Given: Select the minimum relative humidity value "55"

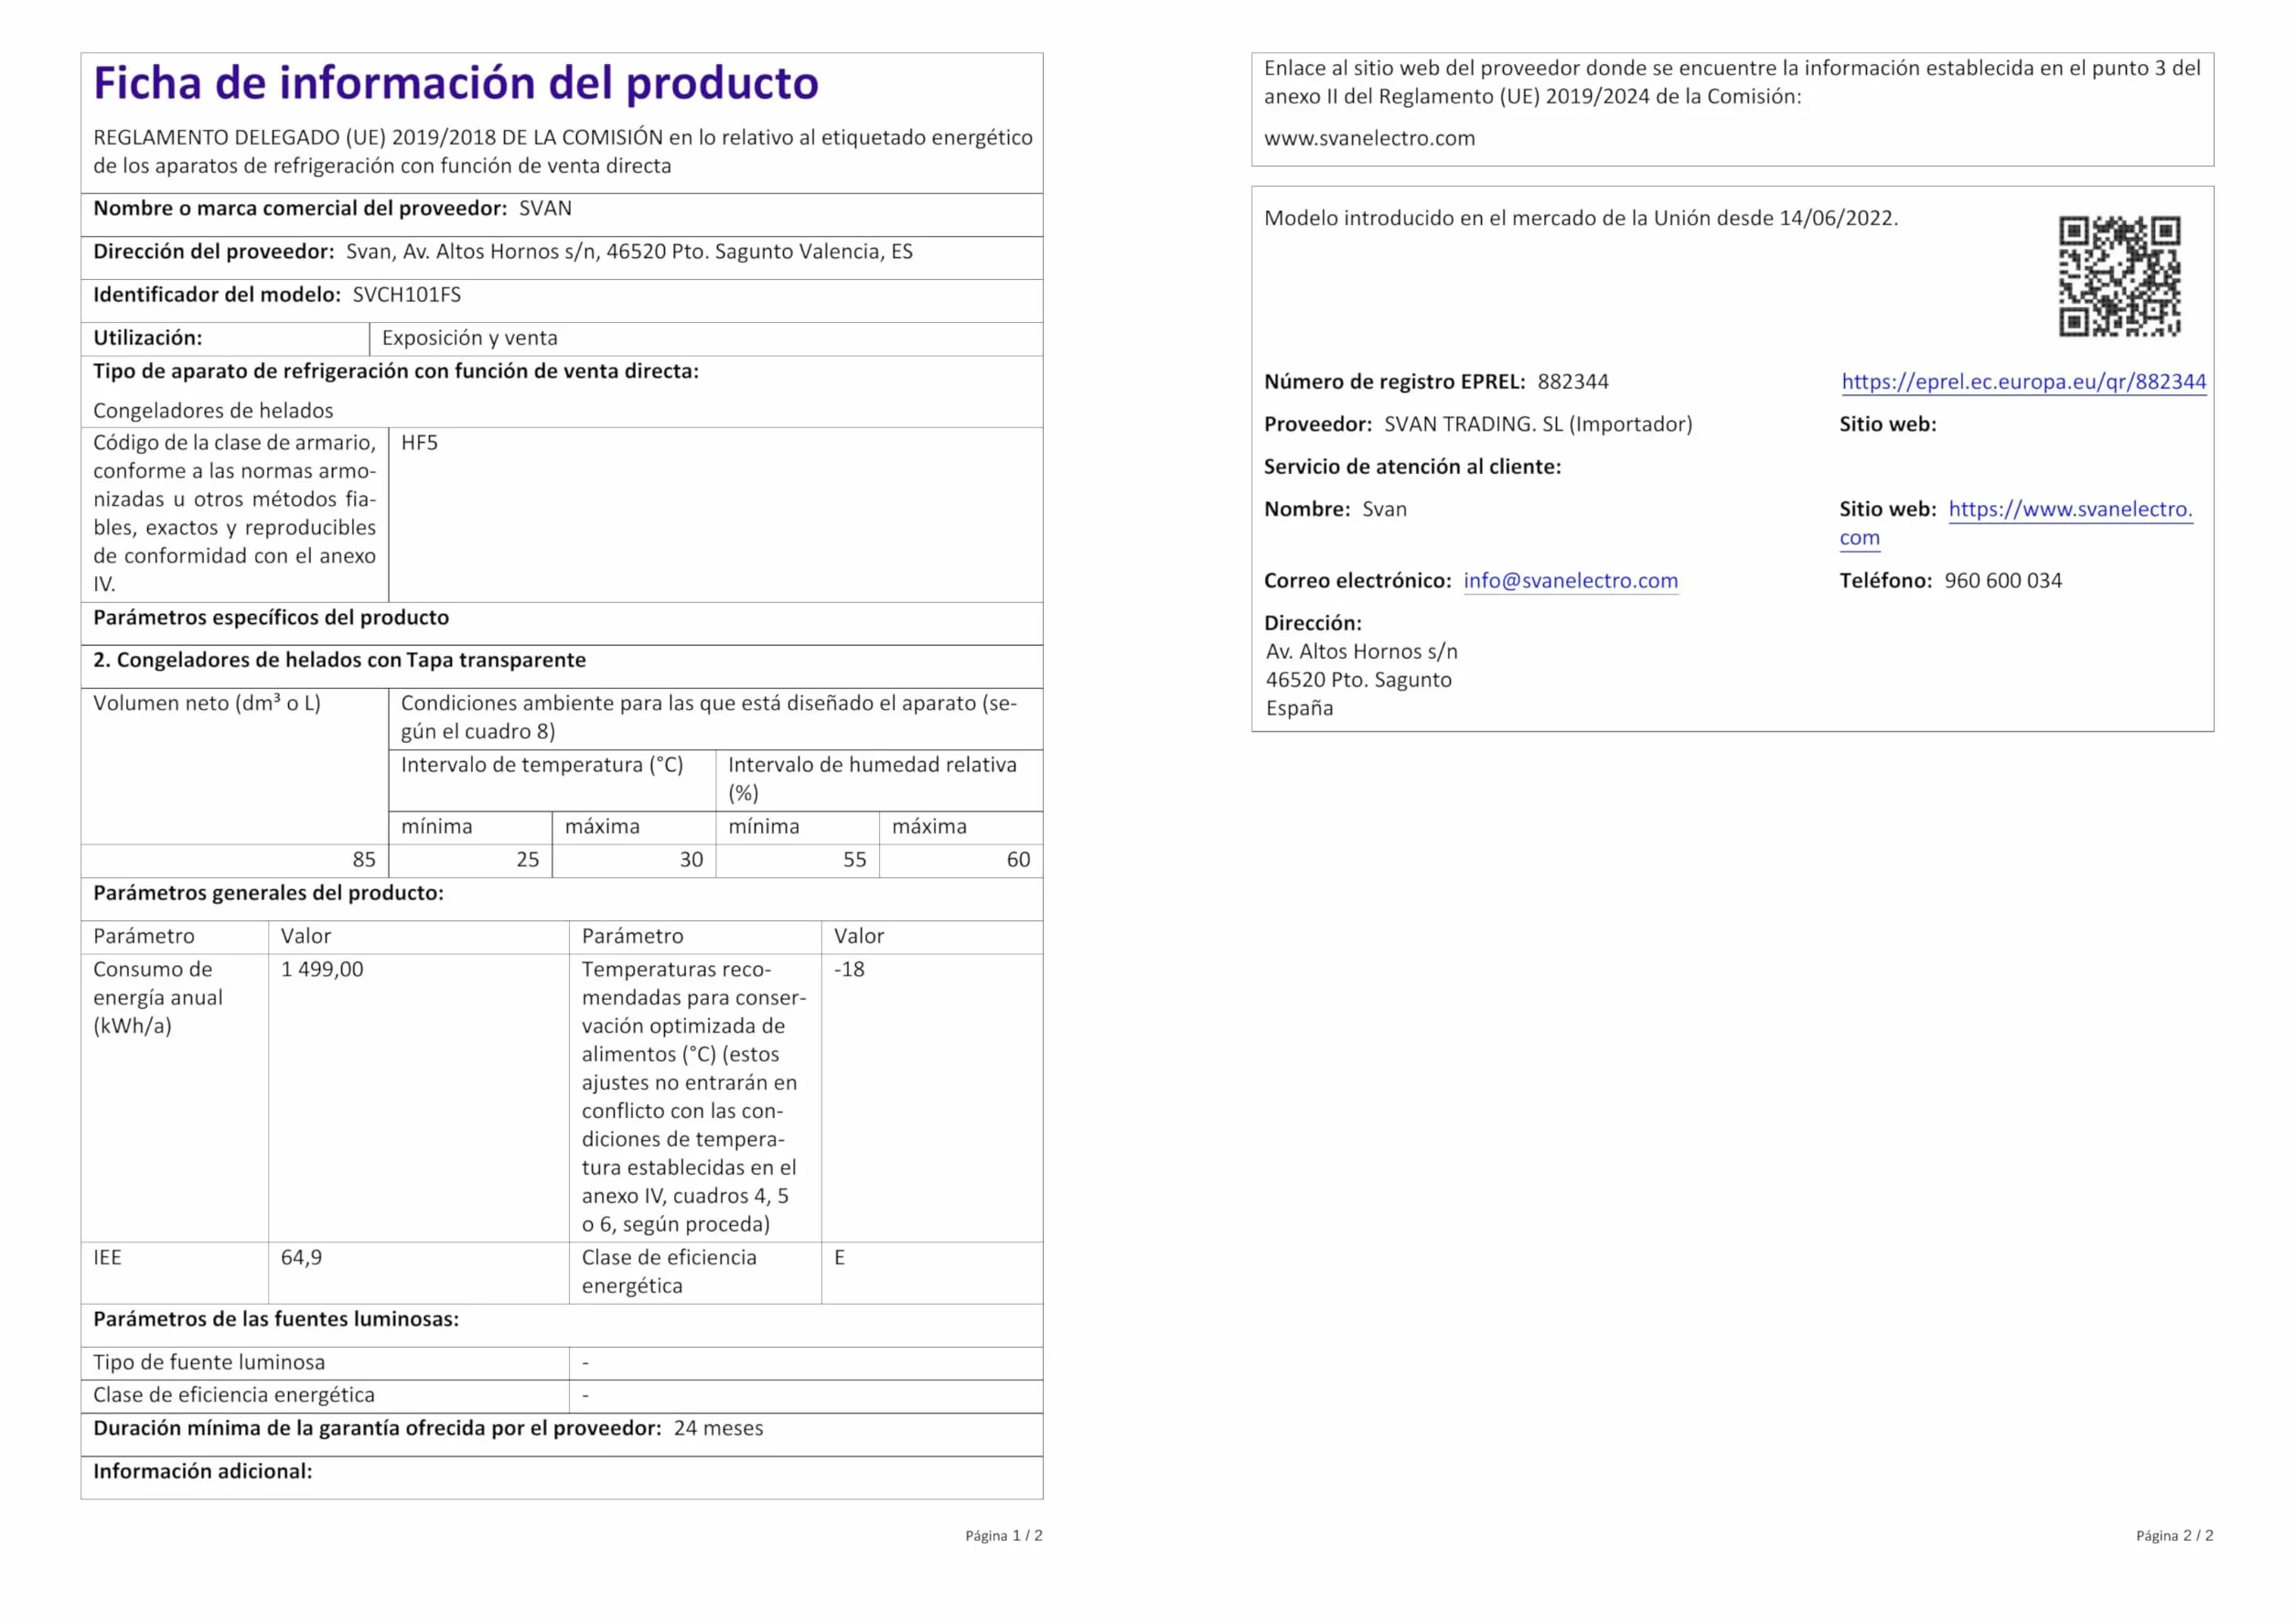Looking at the screenshot, I should pos(854,859).
